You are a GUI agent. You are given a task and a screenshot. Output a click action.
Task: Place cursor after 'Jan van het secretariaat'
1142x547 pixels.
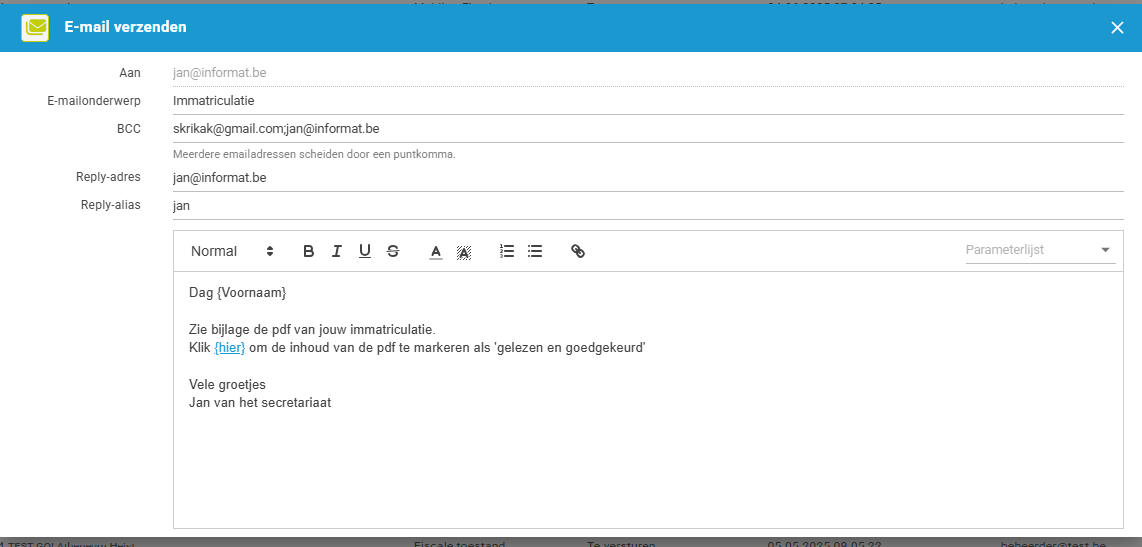[x=333, y=403]
